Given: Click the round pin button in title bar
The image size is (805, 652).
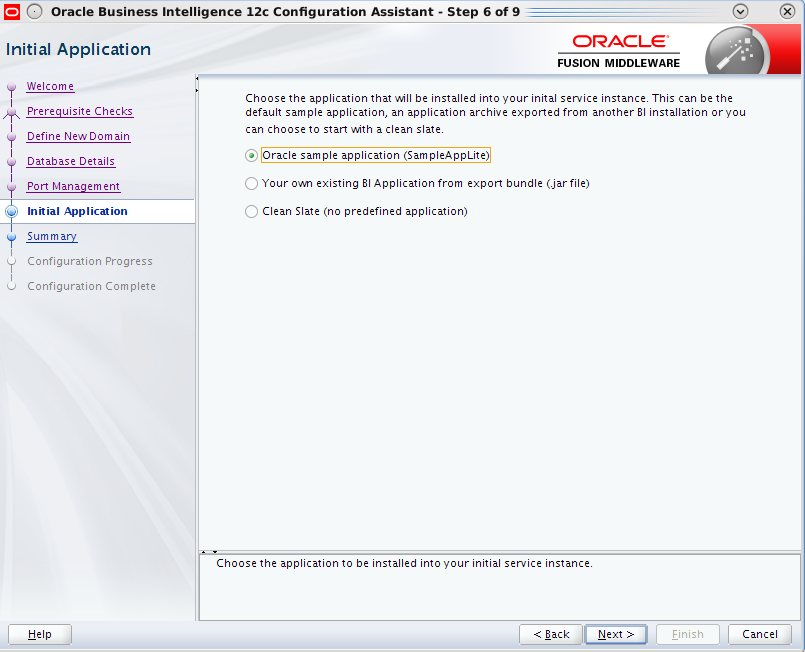Looking at the screenshot, I should [34, 11].
